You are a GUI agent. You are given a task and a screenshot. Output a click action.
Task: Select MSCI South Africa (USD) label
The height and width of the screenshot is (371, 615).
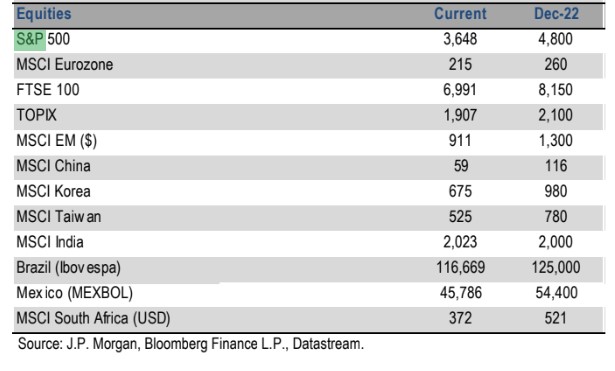(x=93, y=318)
